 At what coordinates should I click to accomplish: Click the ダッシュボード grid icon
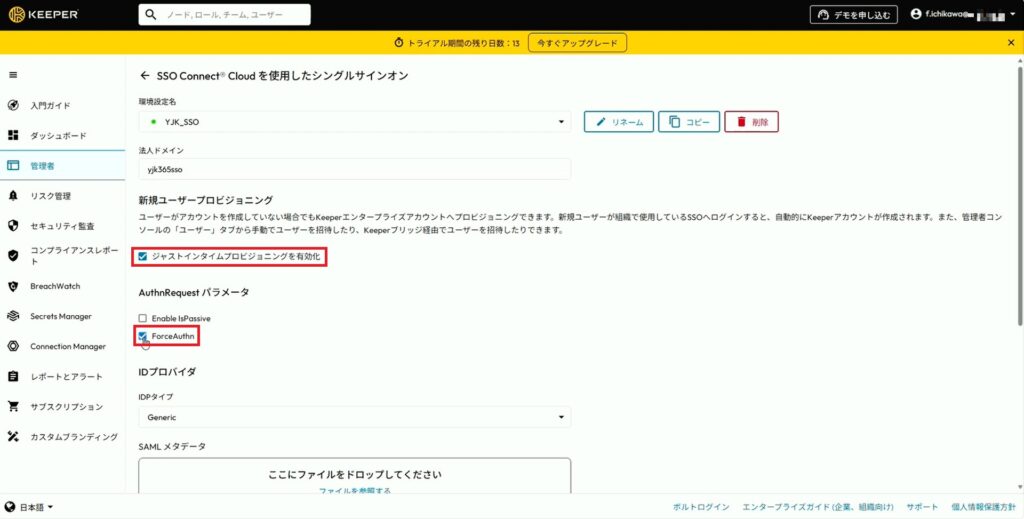(13, 135)
